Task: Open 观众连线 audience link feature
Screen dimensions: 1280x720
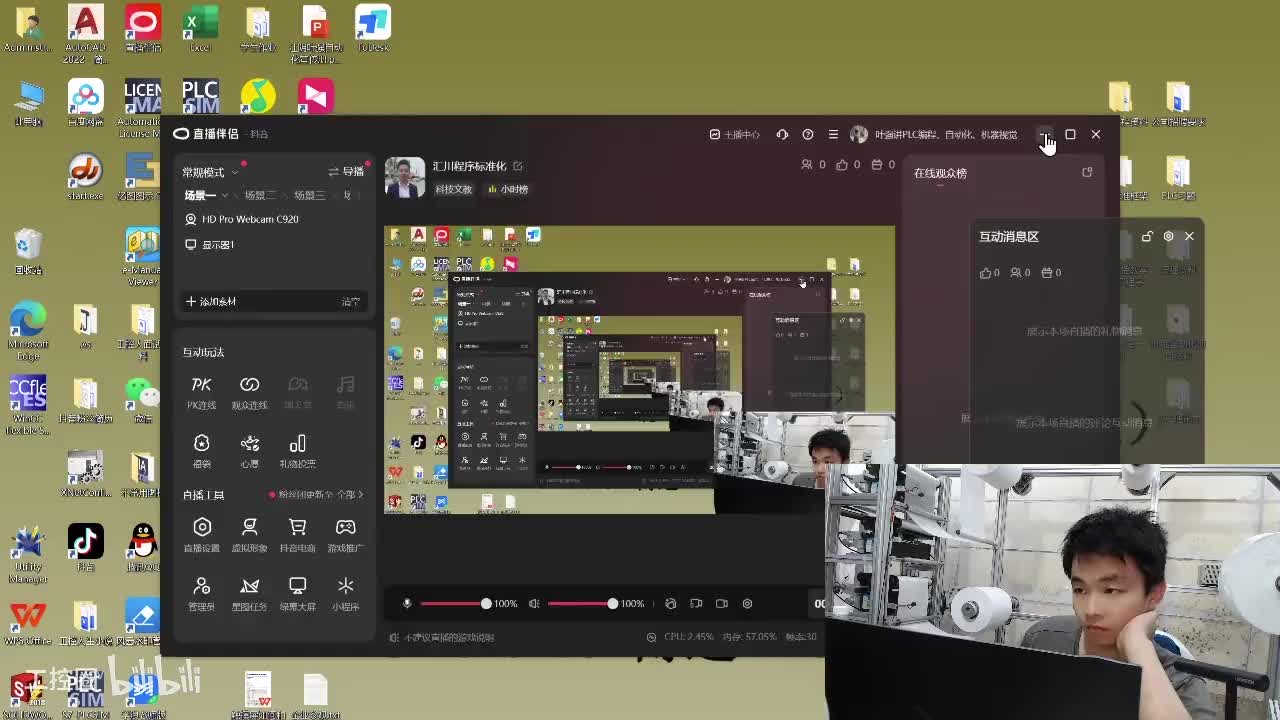Action: click(250, 393)
